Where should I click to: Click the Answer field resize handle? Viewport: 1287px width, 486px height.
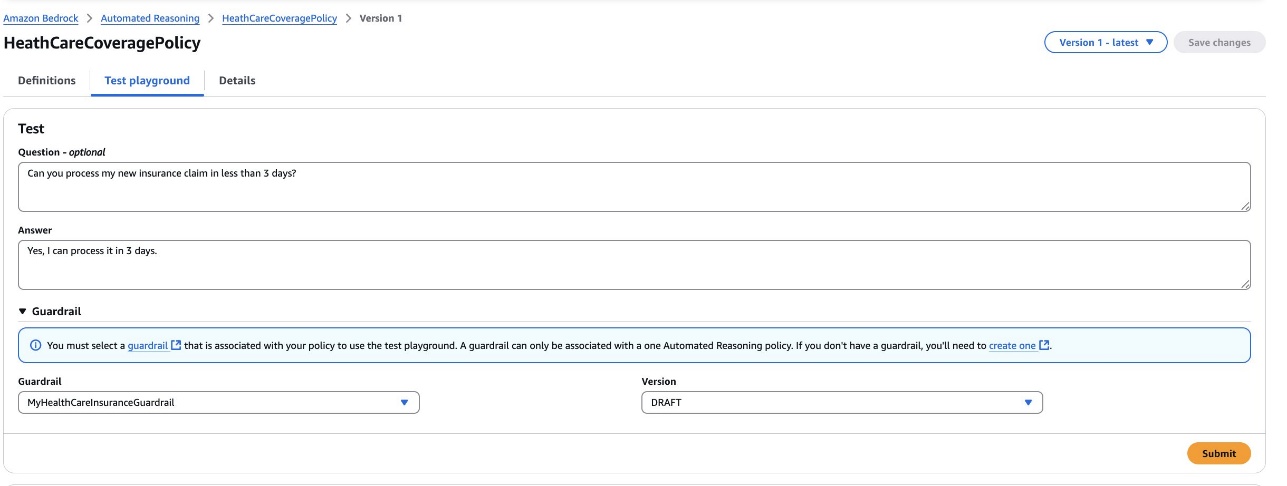[1245, 284]
